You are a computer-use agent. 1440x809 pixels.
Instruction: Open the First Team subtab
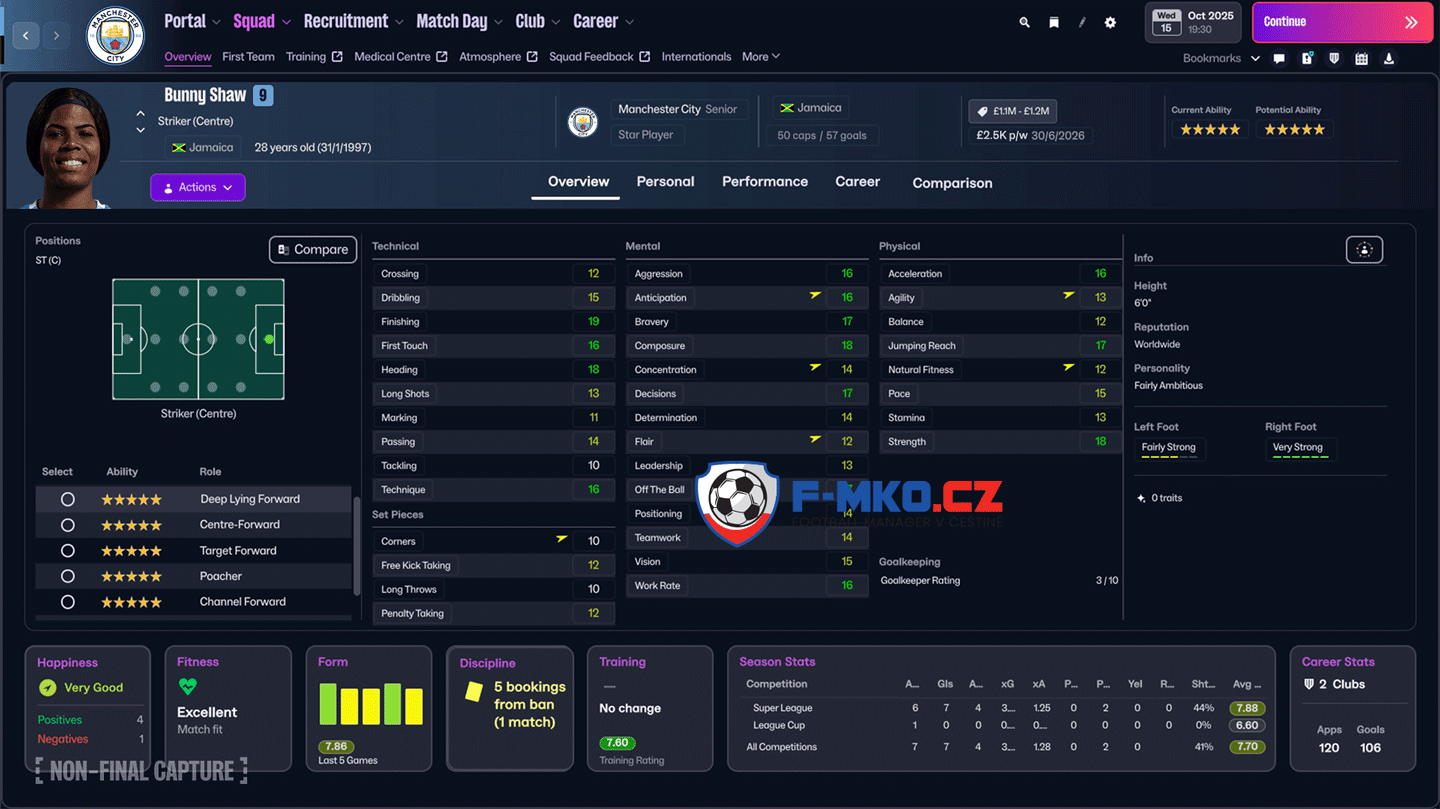tap(248, 57)
